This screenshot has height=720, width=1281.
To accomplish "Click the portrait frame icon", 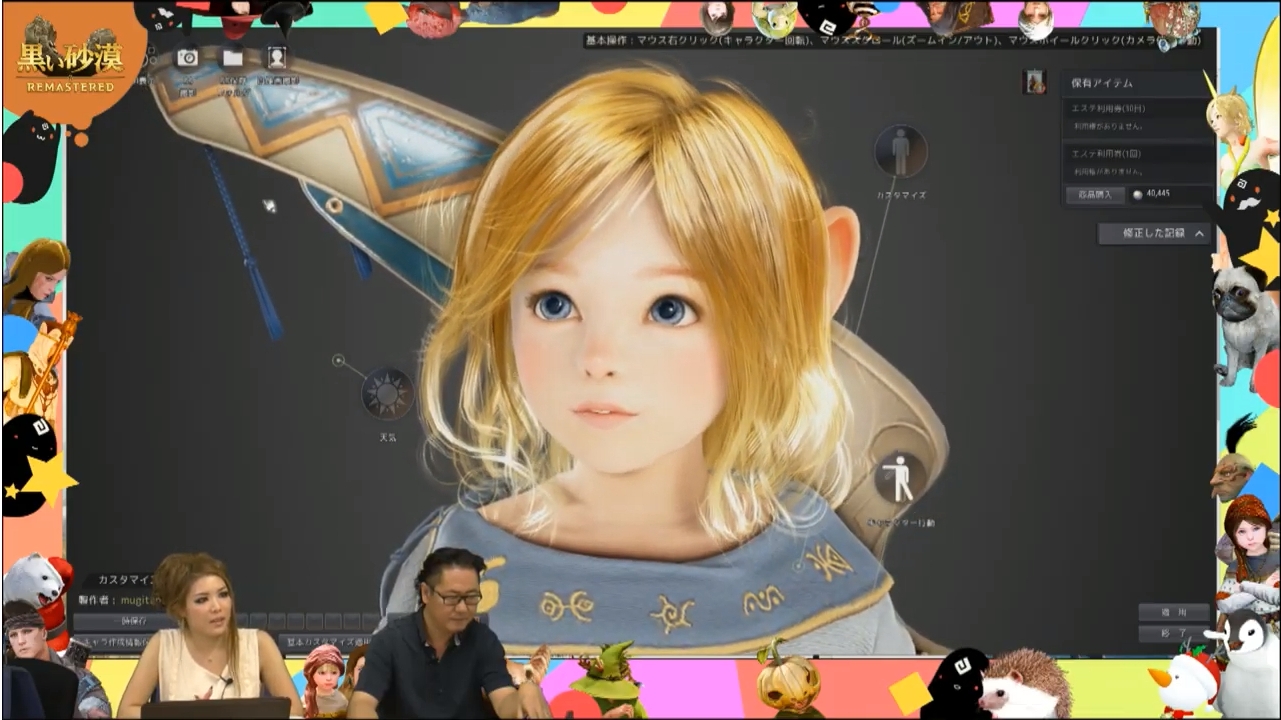I will (x=277, y=57).
